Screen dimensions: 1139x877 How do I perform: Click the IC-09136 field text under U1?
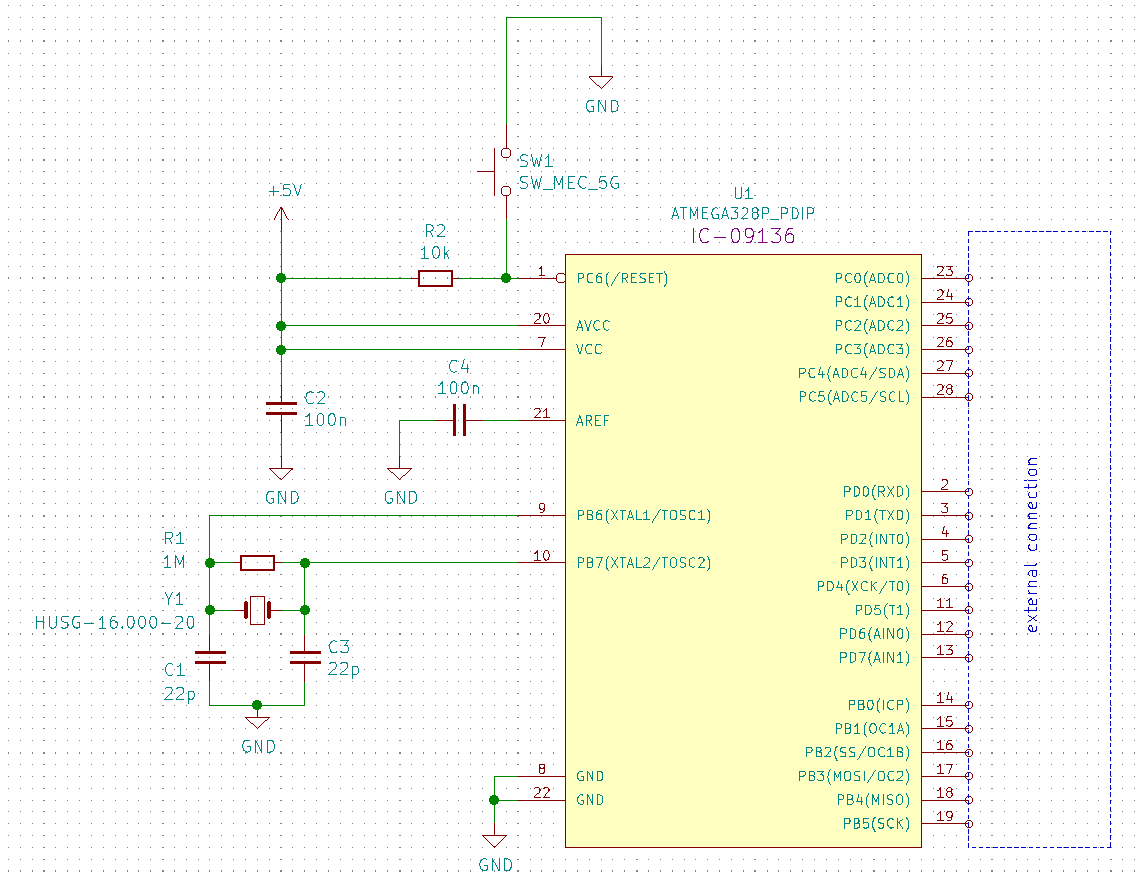[x=741, y=236]
